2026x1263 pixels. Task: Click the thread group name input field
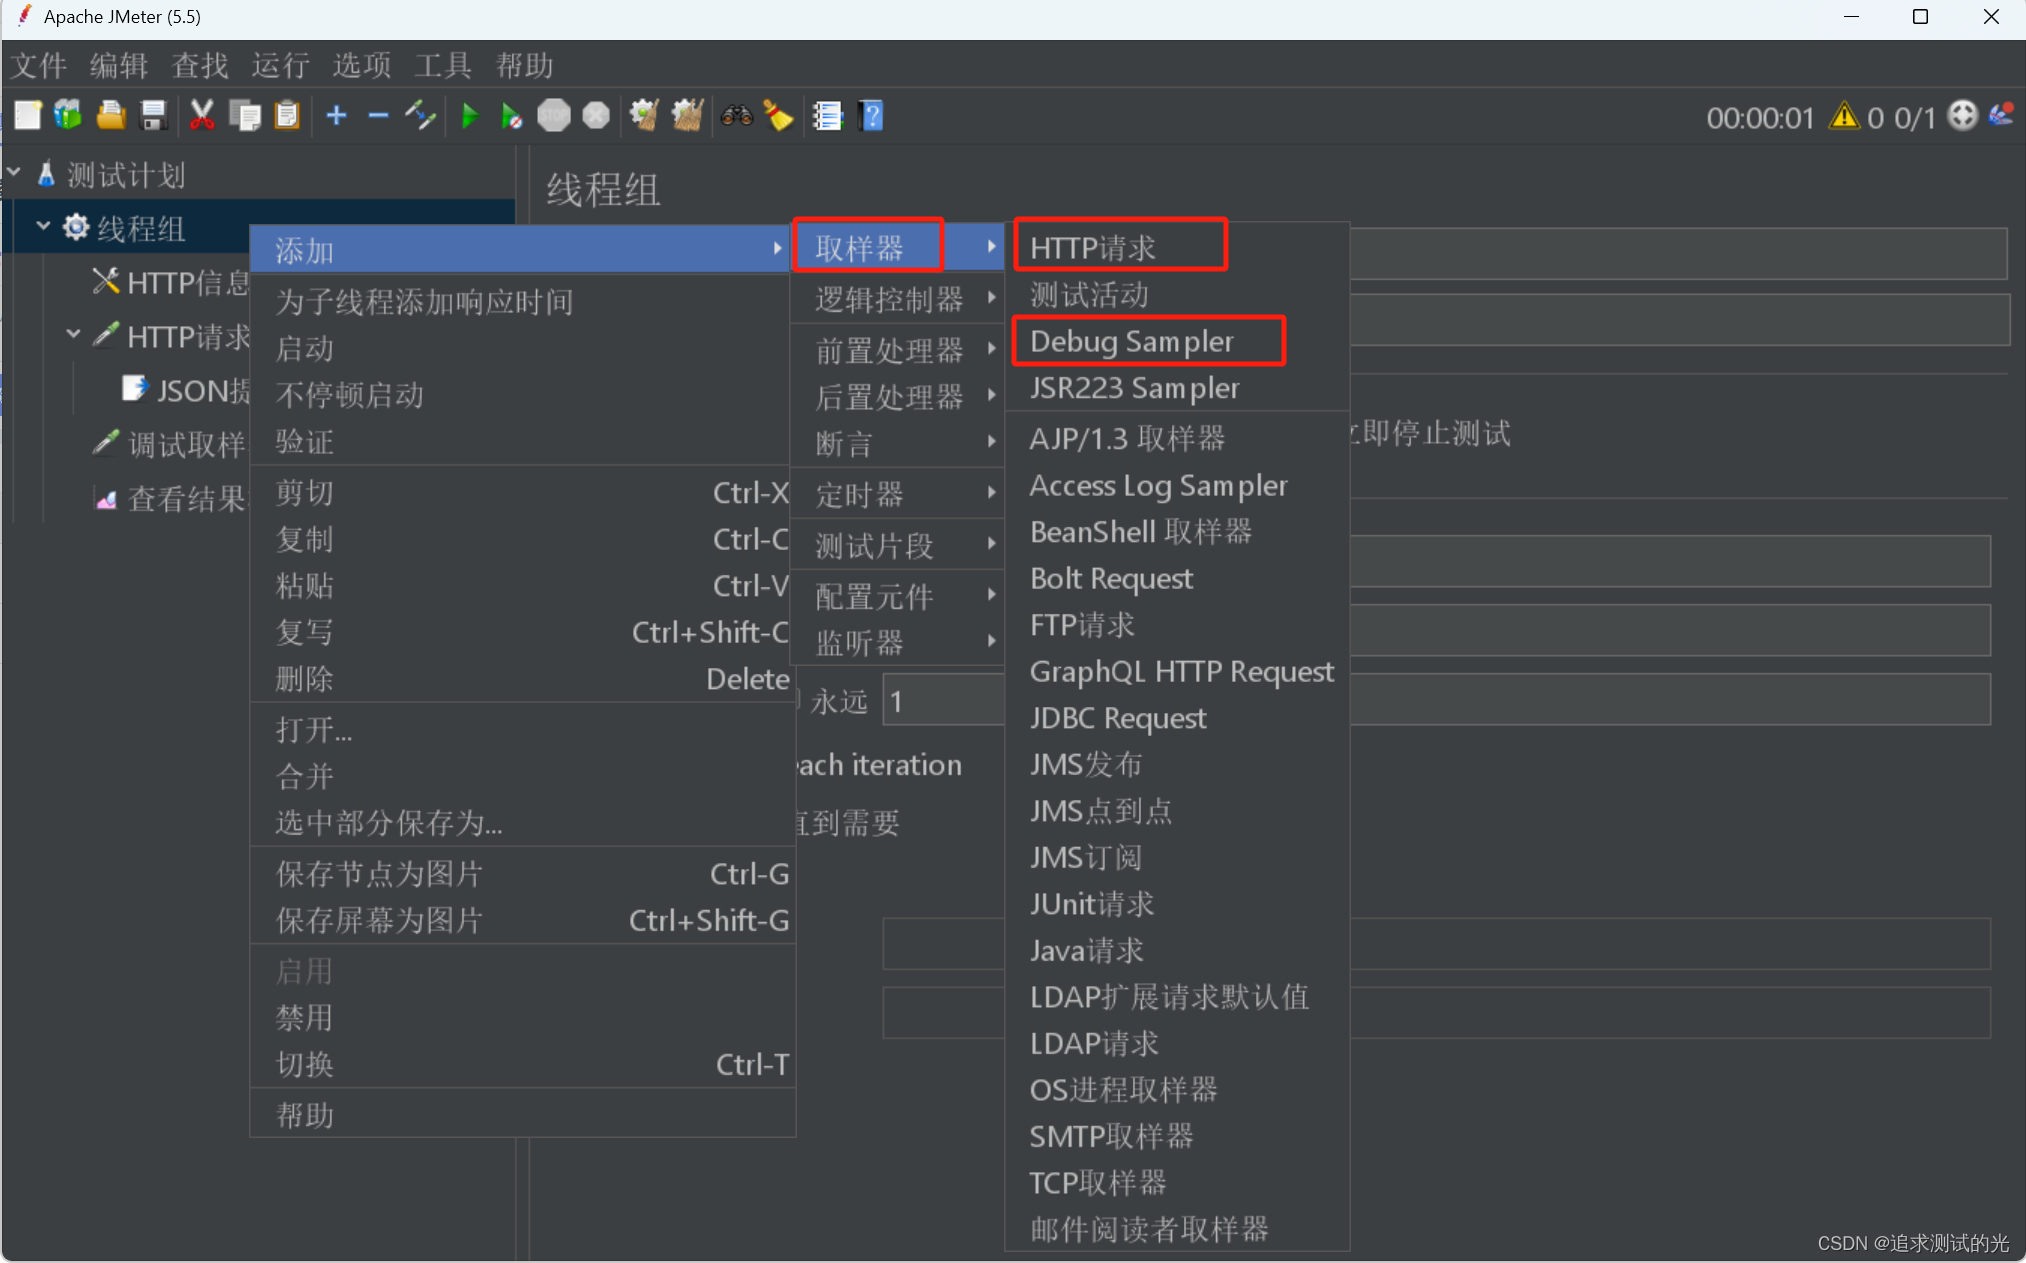coord(1678,253)
